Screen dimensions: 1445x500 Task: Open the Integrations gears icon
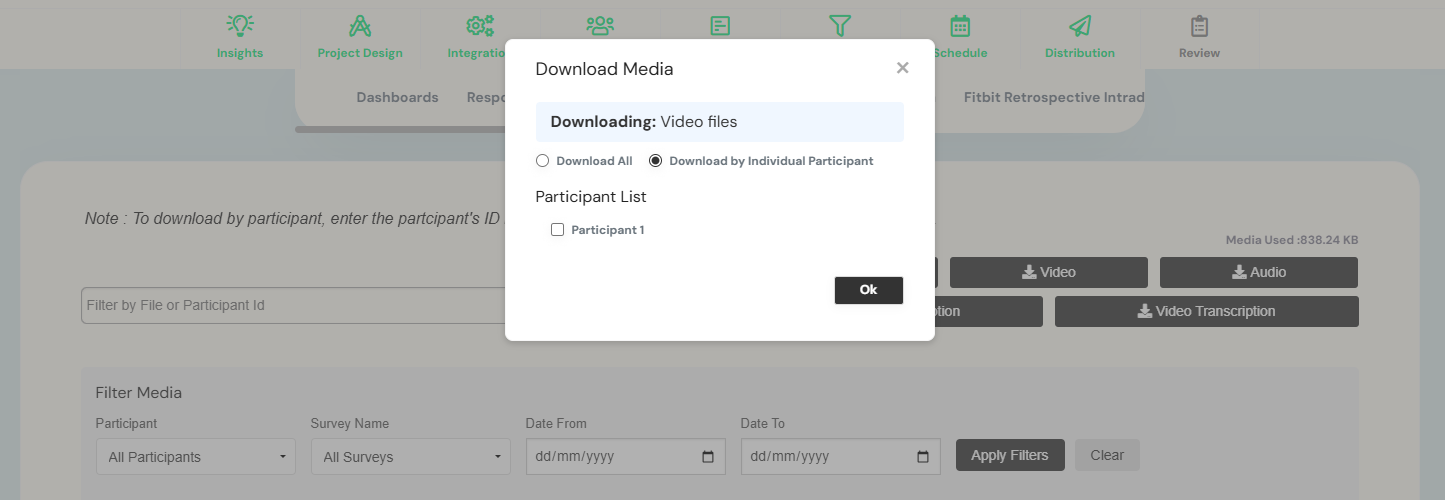tap(480, 26)
